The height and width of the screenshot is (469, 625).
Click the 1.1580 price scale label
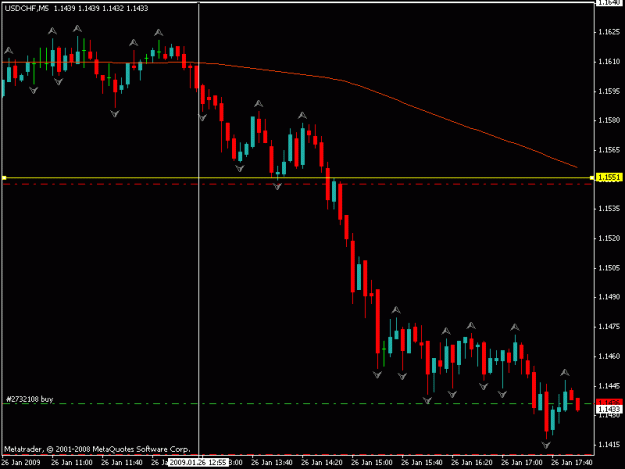(609, 120)
